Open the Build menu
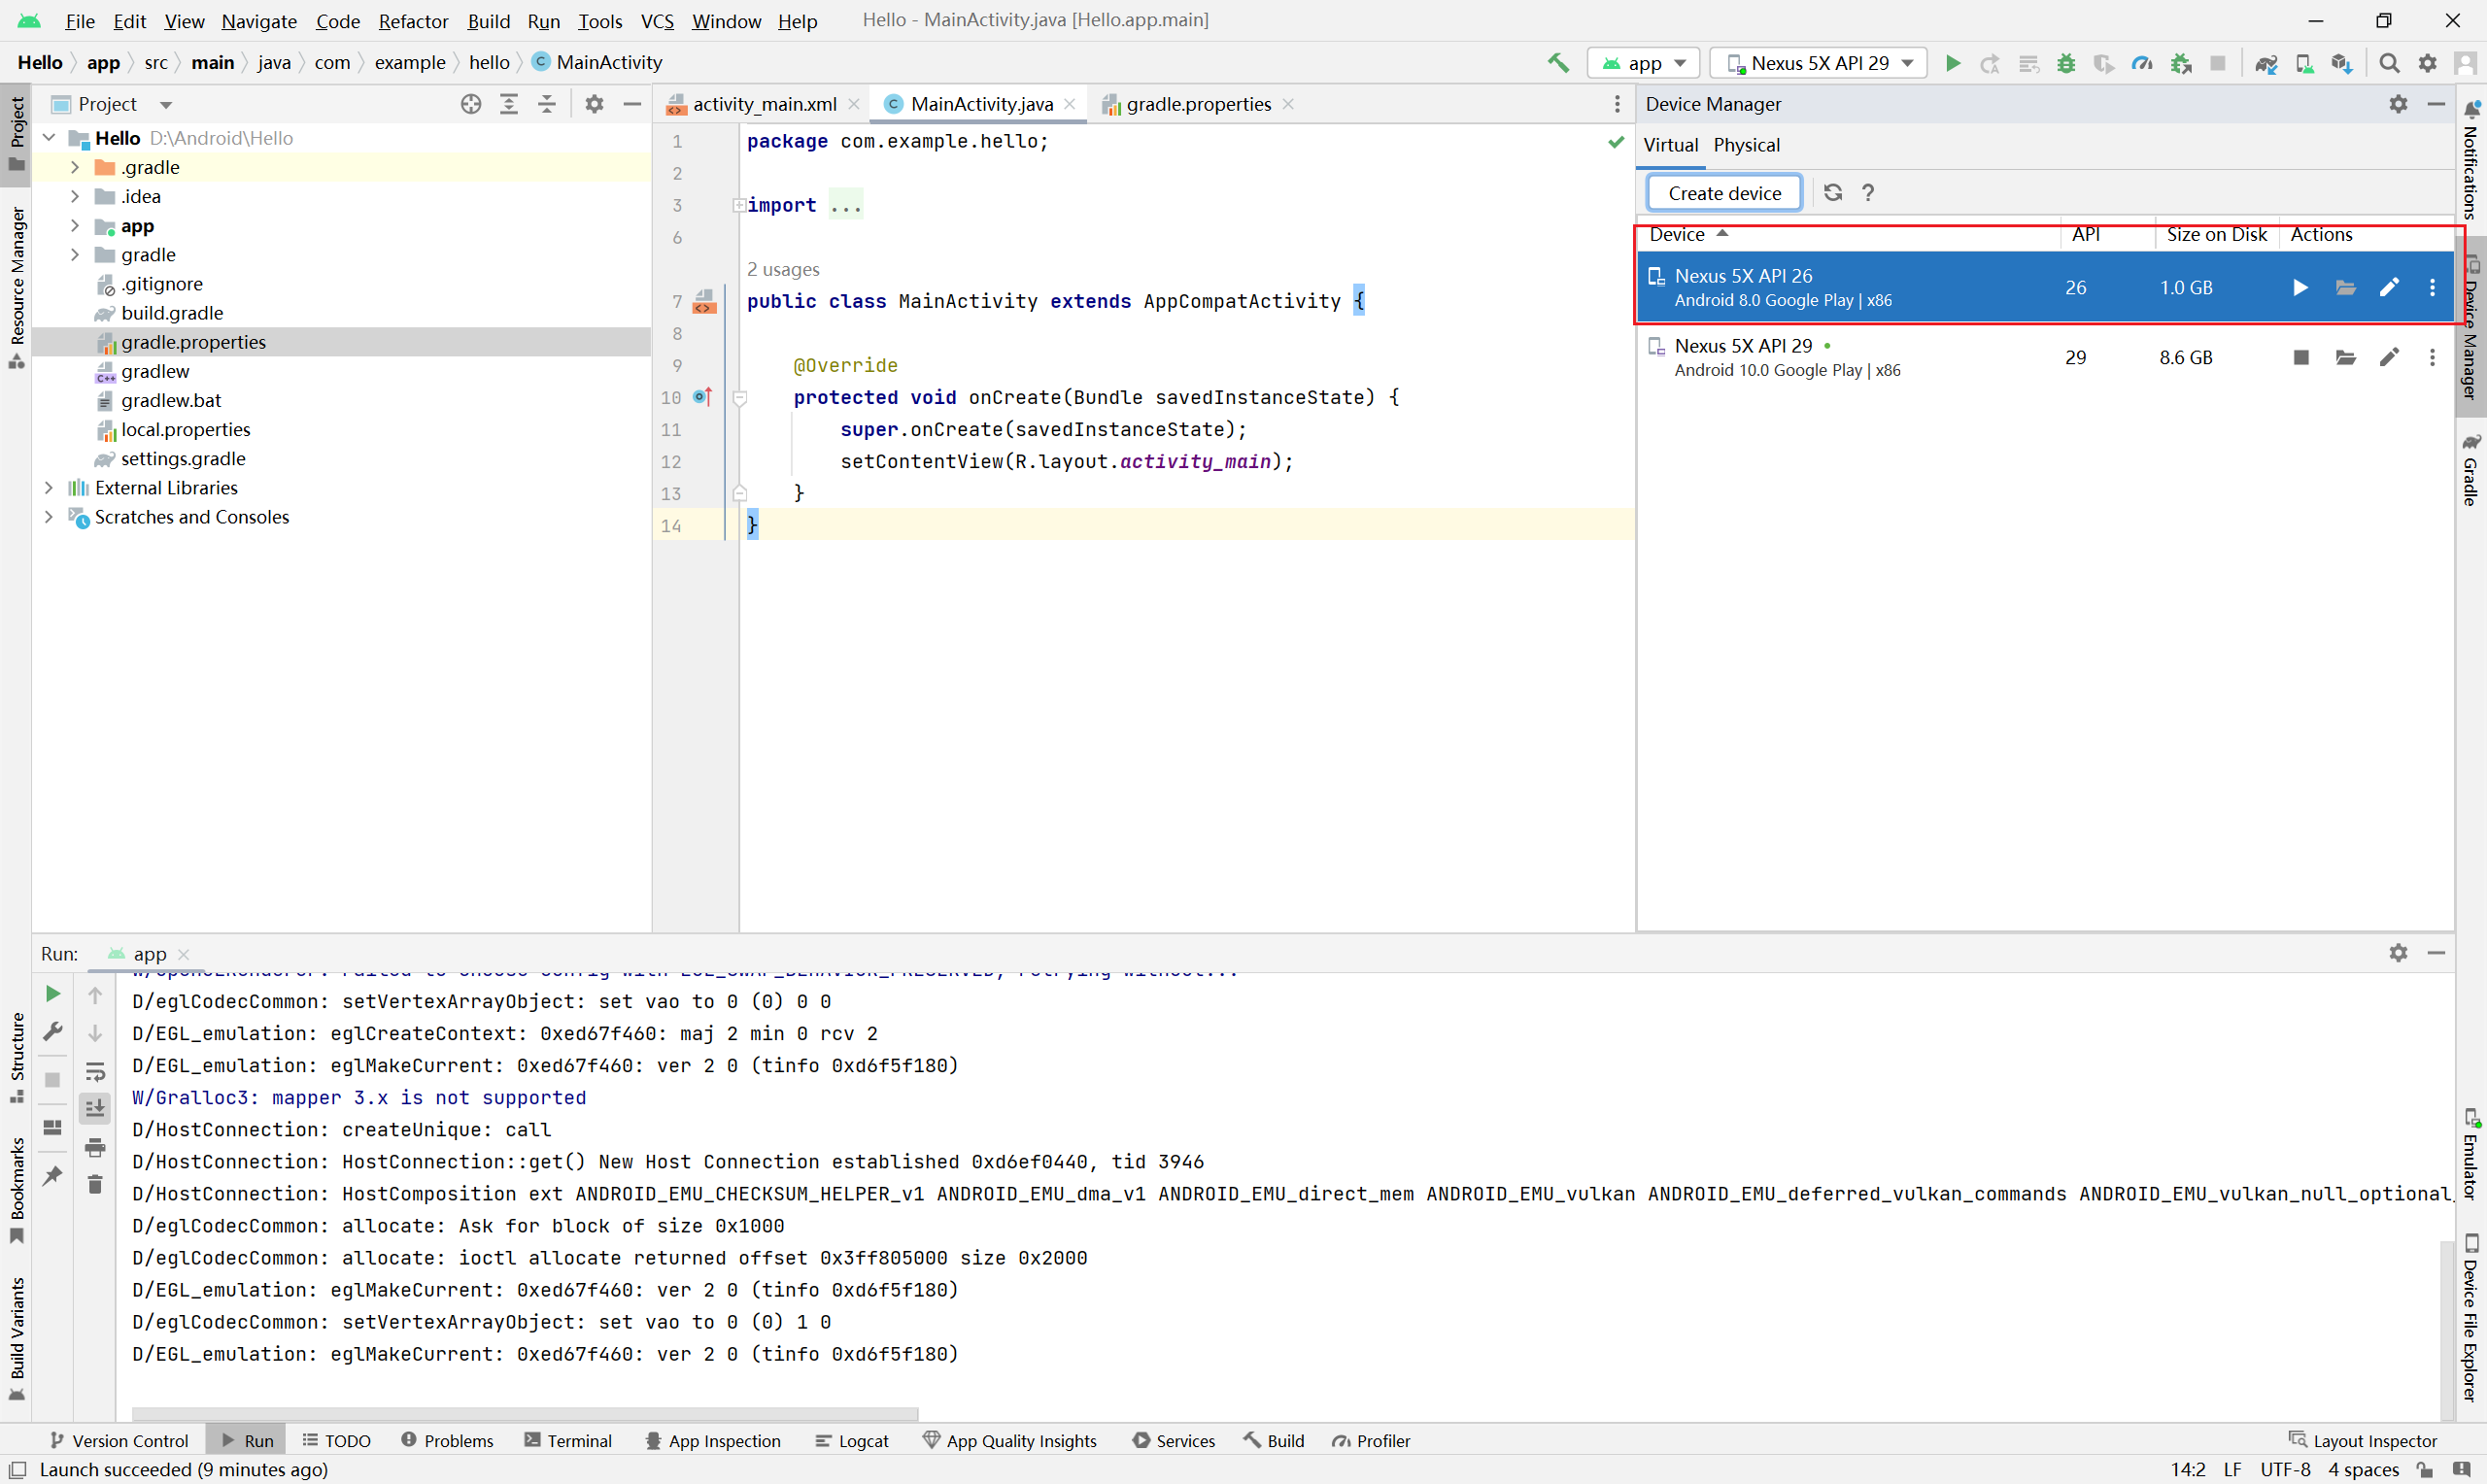The width and height of the screenshot is (2487, 1484). click(x=488, y=21)
